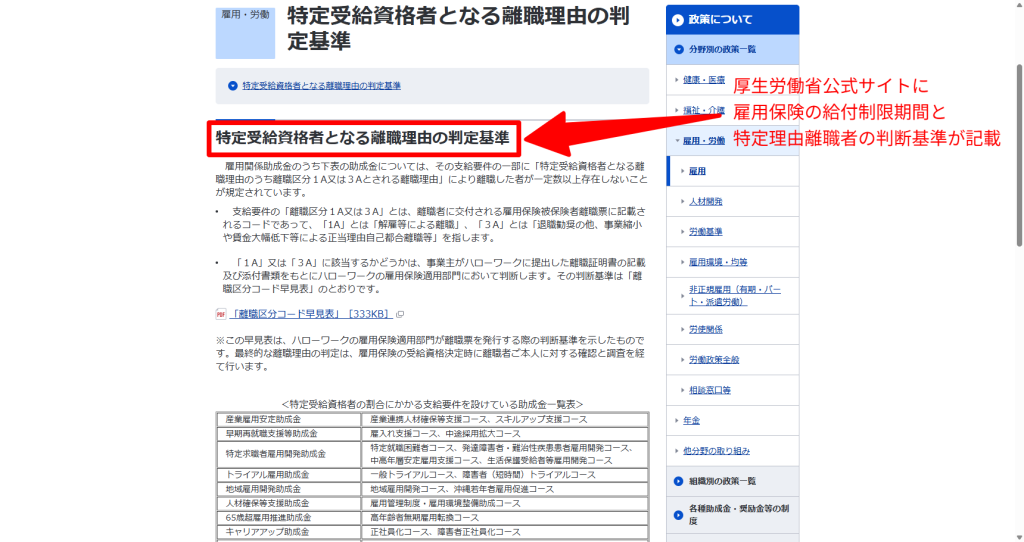Select 労働基準 in the sidebar
This screenshot has height=542, width=1024.
(705, 232)
